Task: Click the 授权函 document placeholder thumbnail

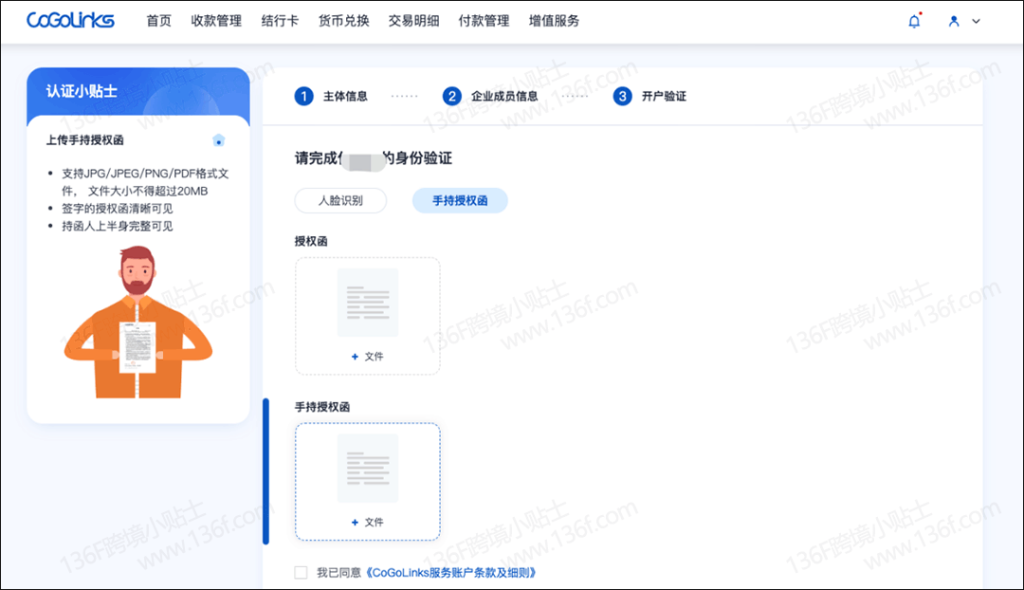Action: click(x=368, y=303)
